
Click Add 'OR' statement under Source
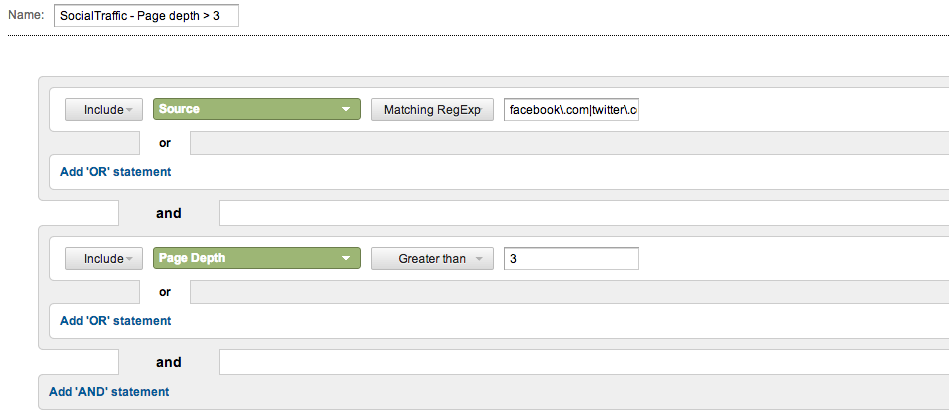[115, 172]
